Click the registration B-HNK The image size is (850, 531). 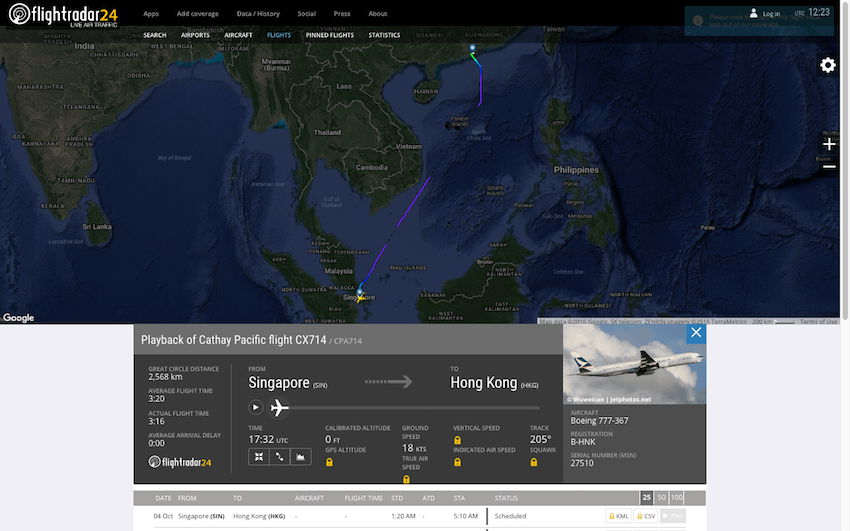[x=583, y=442]
